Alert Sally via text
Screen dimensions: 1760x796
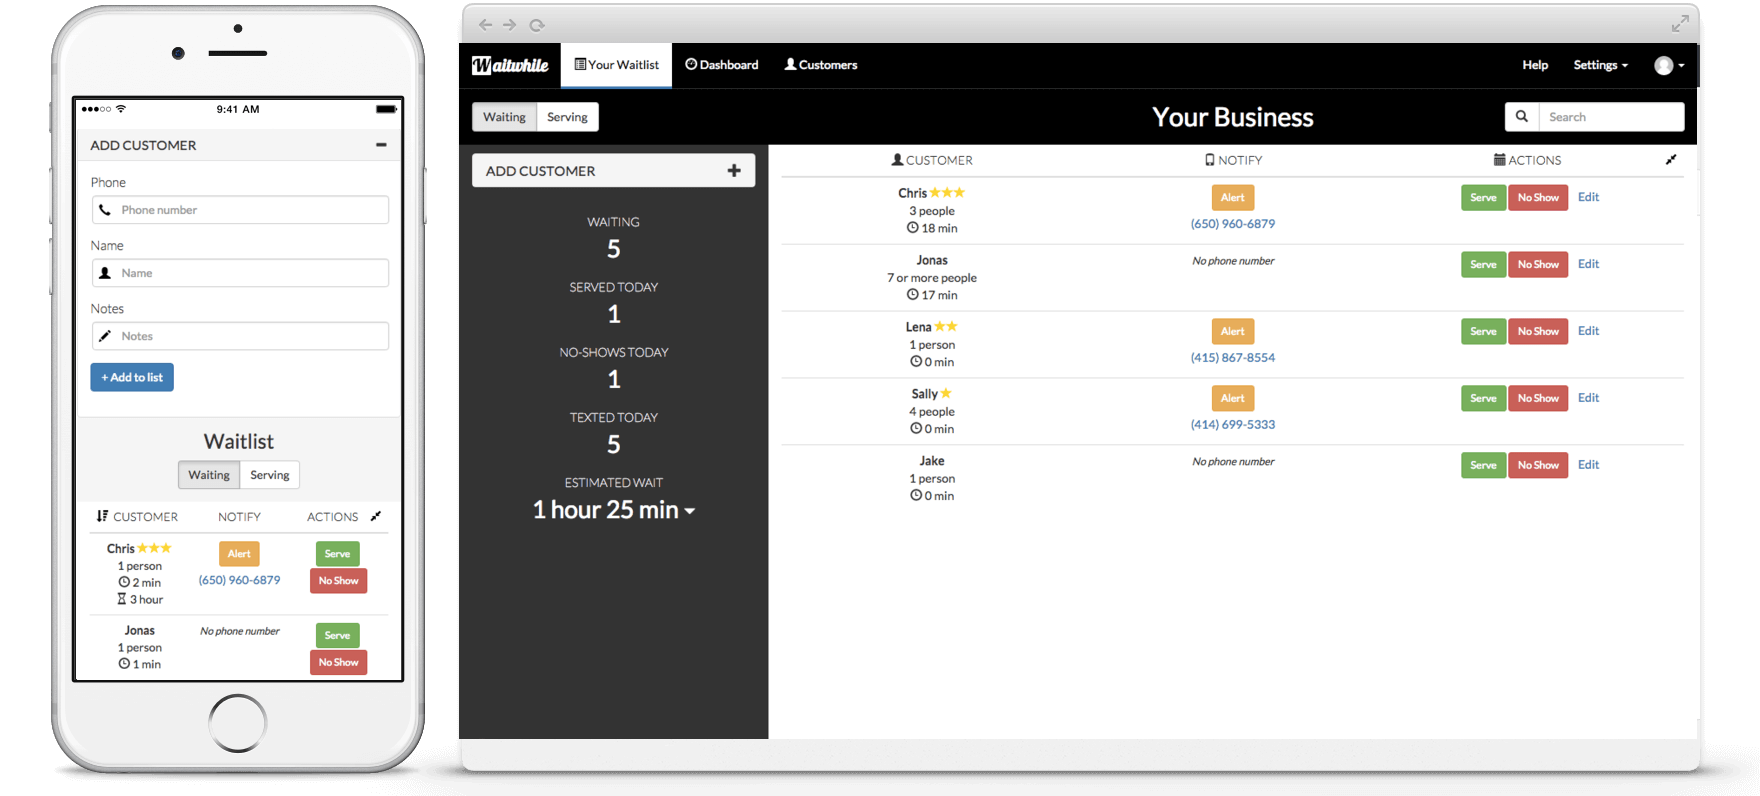pyautogui.click(x=1233, y=399)
